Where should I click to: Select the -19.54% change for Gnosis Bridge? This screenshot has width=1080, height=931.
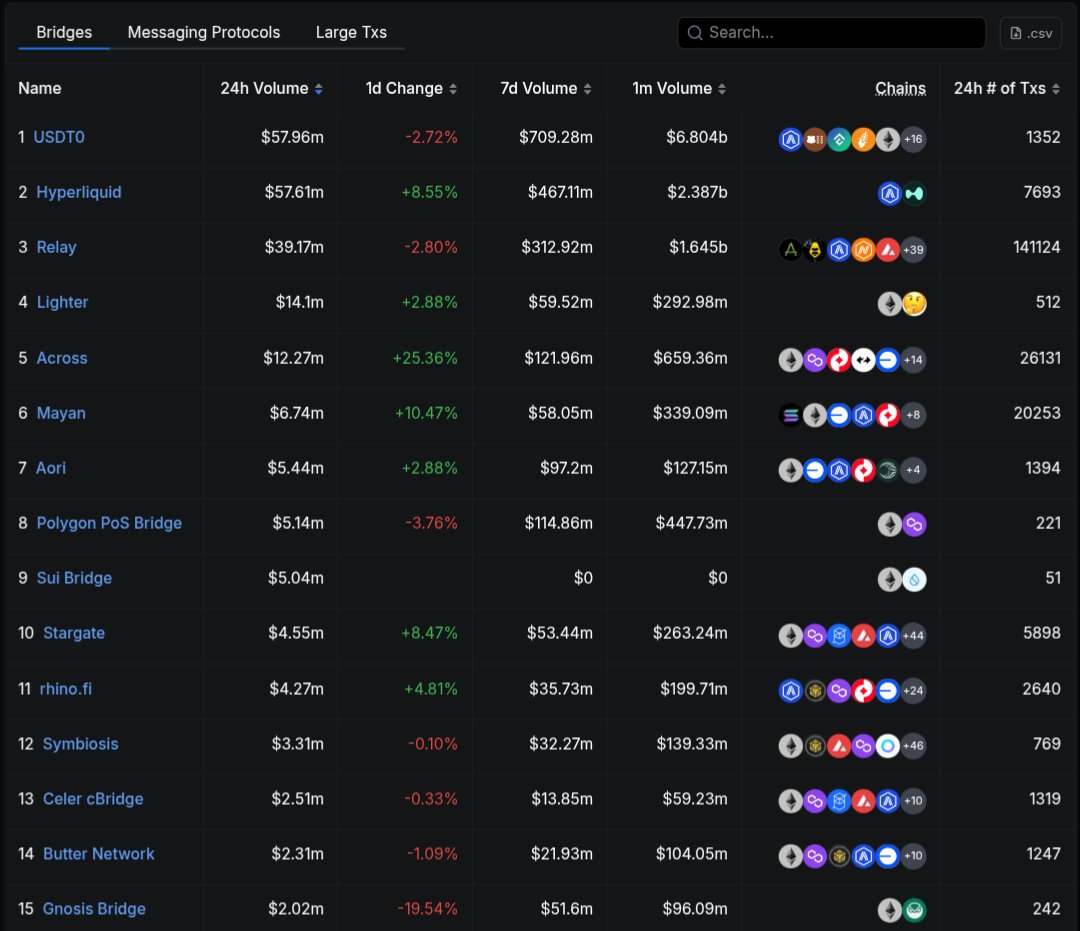[427, 909]
